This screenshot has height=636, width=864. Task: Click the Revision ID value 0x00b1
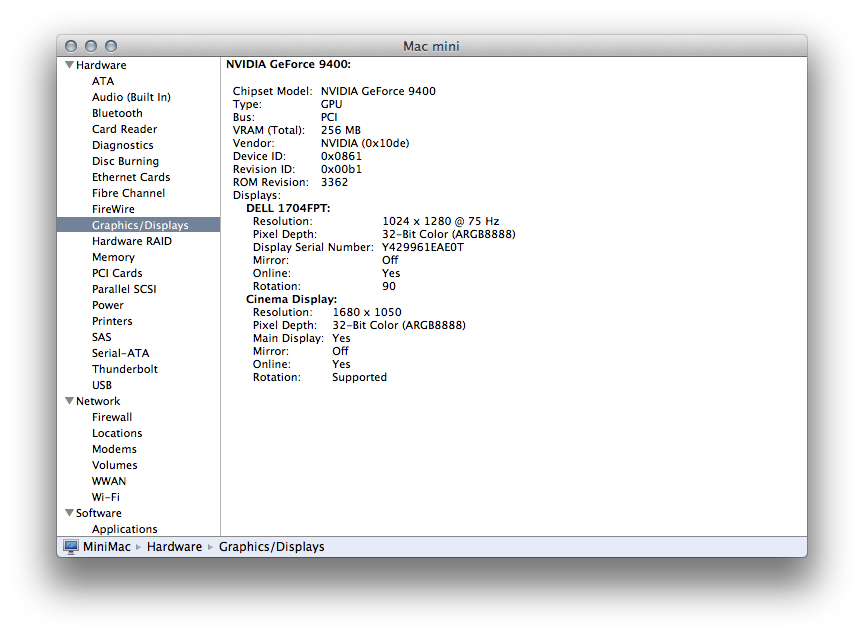[341, 169]
